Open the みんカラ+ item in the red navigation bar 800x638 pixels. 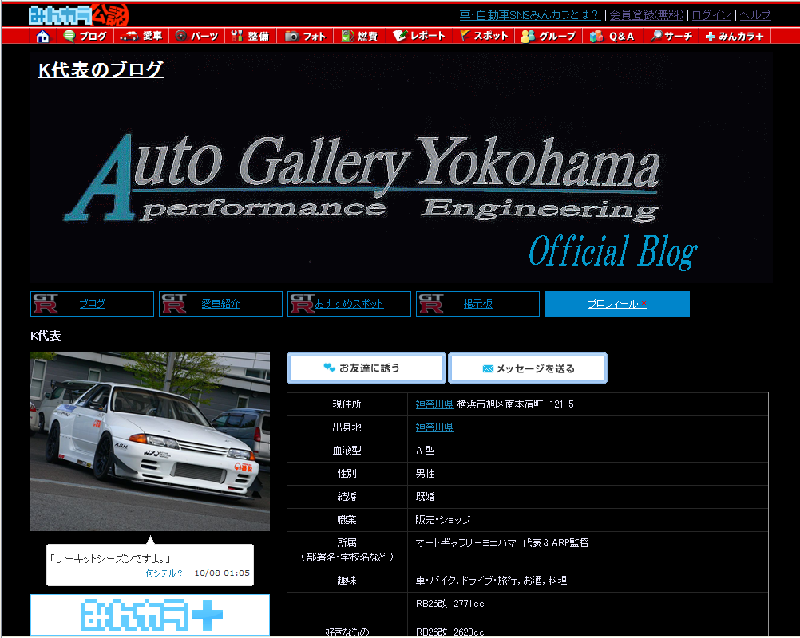point(734,36)
